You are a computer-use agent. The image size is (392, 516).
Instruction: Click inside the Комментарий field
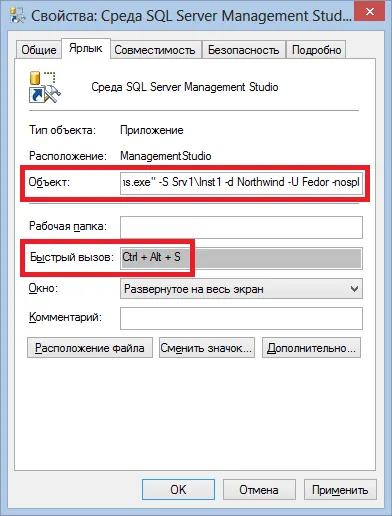tap(241, 318)
